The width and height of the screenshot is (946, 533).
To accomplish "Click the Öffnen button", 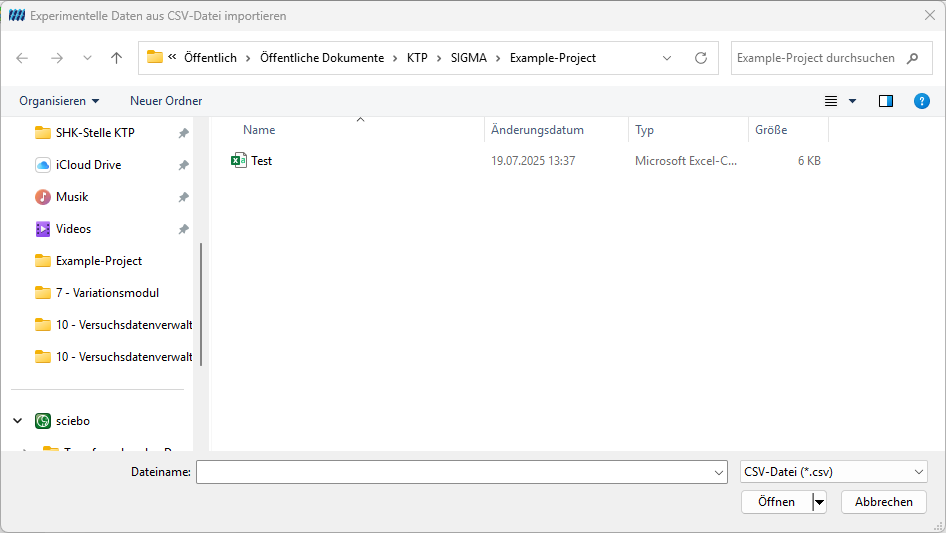I will point(776,502).
